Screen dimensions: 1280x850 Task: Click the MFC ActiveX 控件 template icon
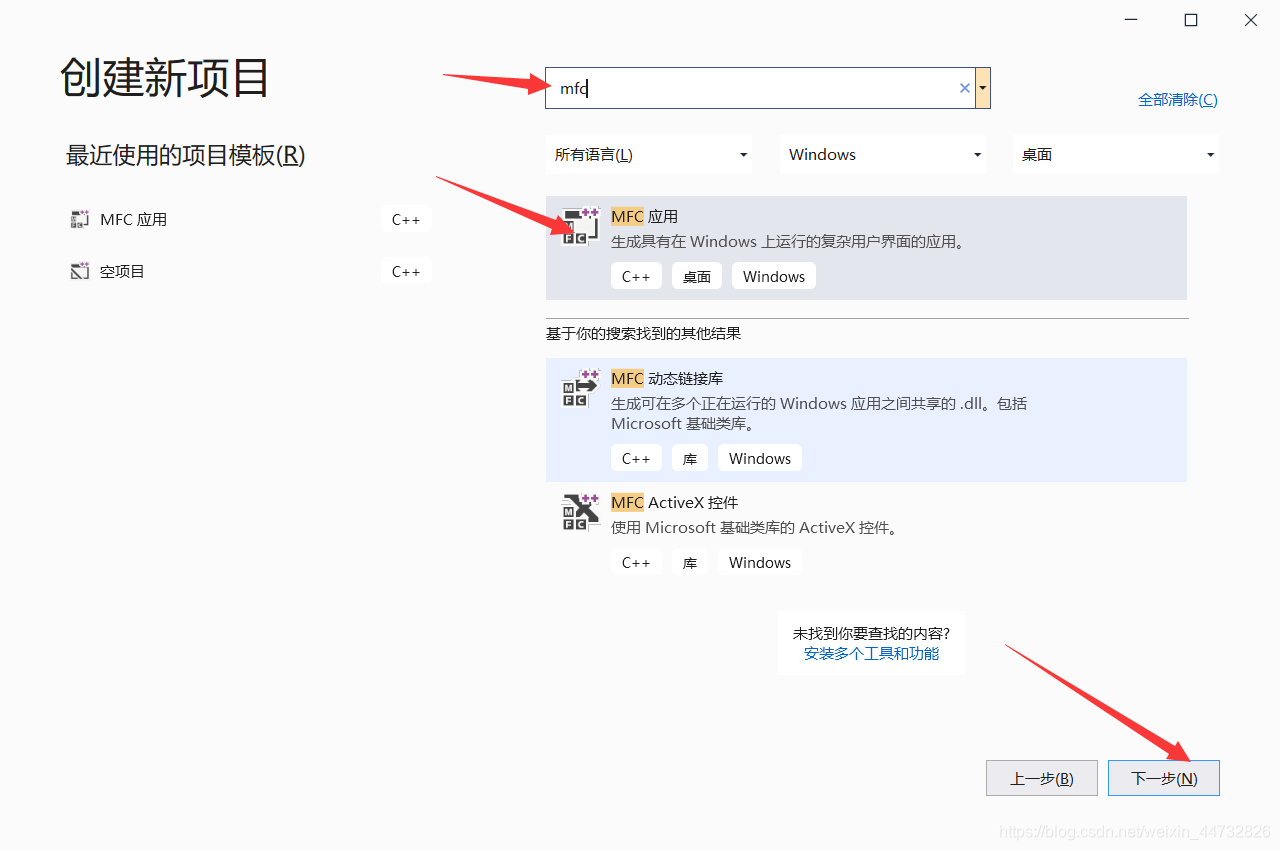click(580, 512)
